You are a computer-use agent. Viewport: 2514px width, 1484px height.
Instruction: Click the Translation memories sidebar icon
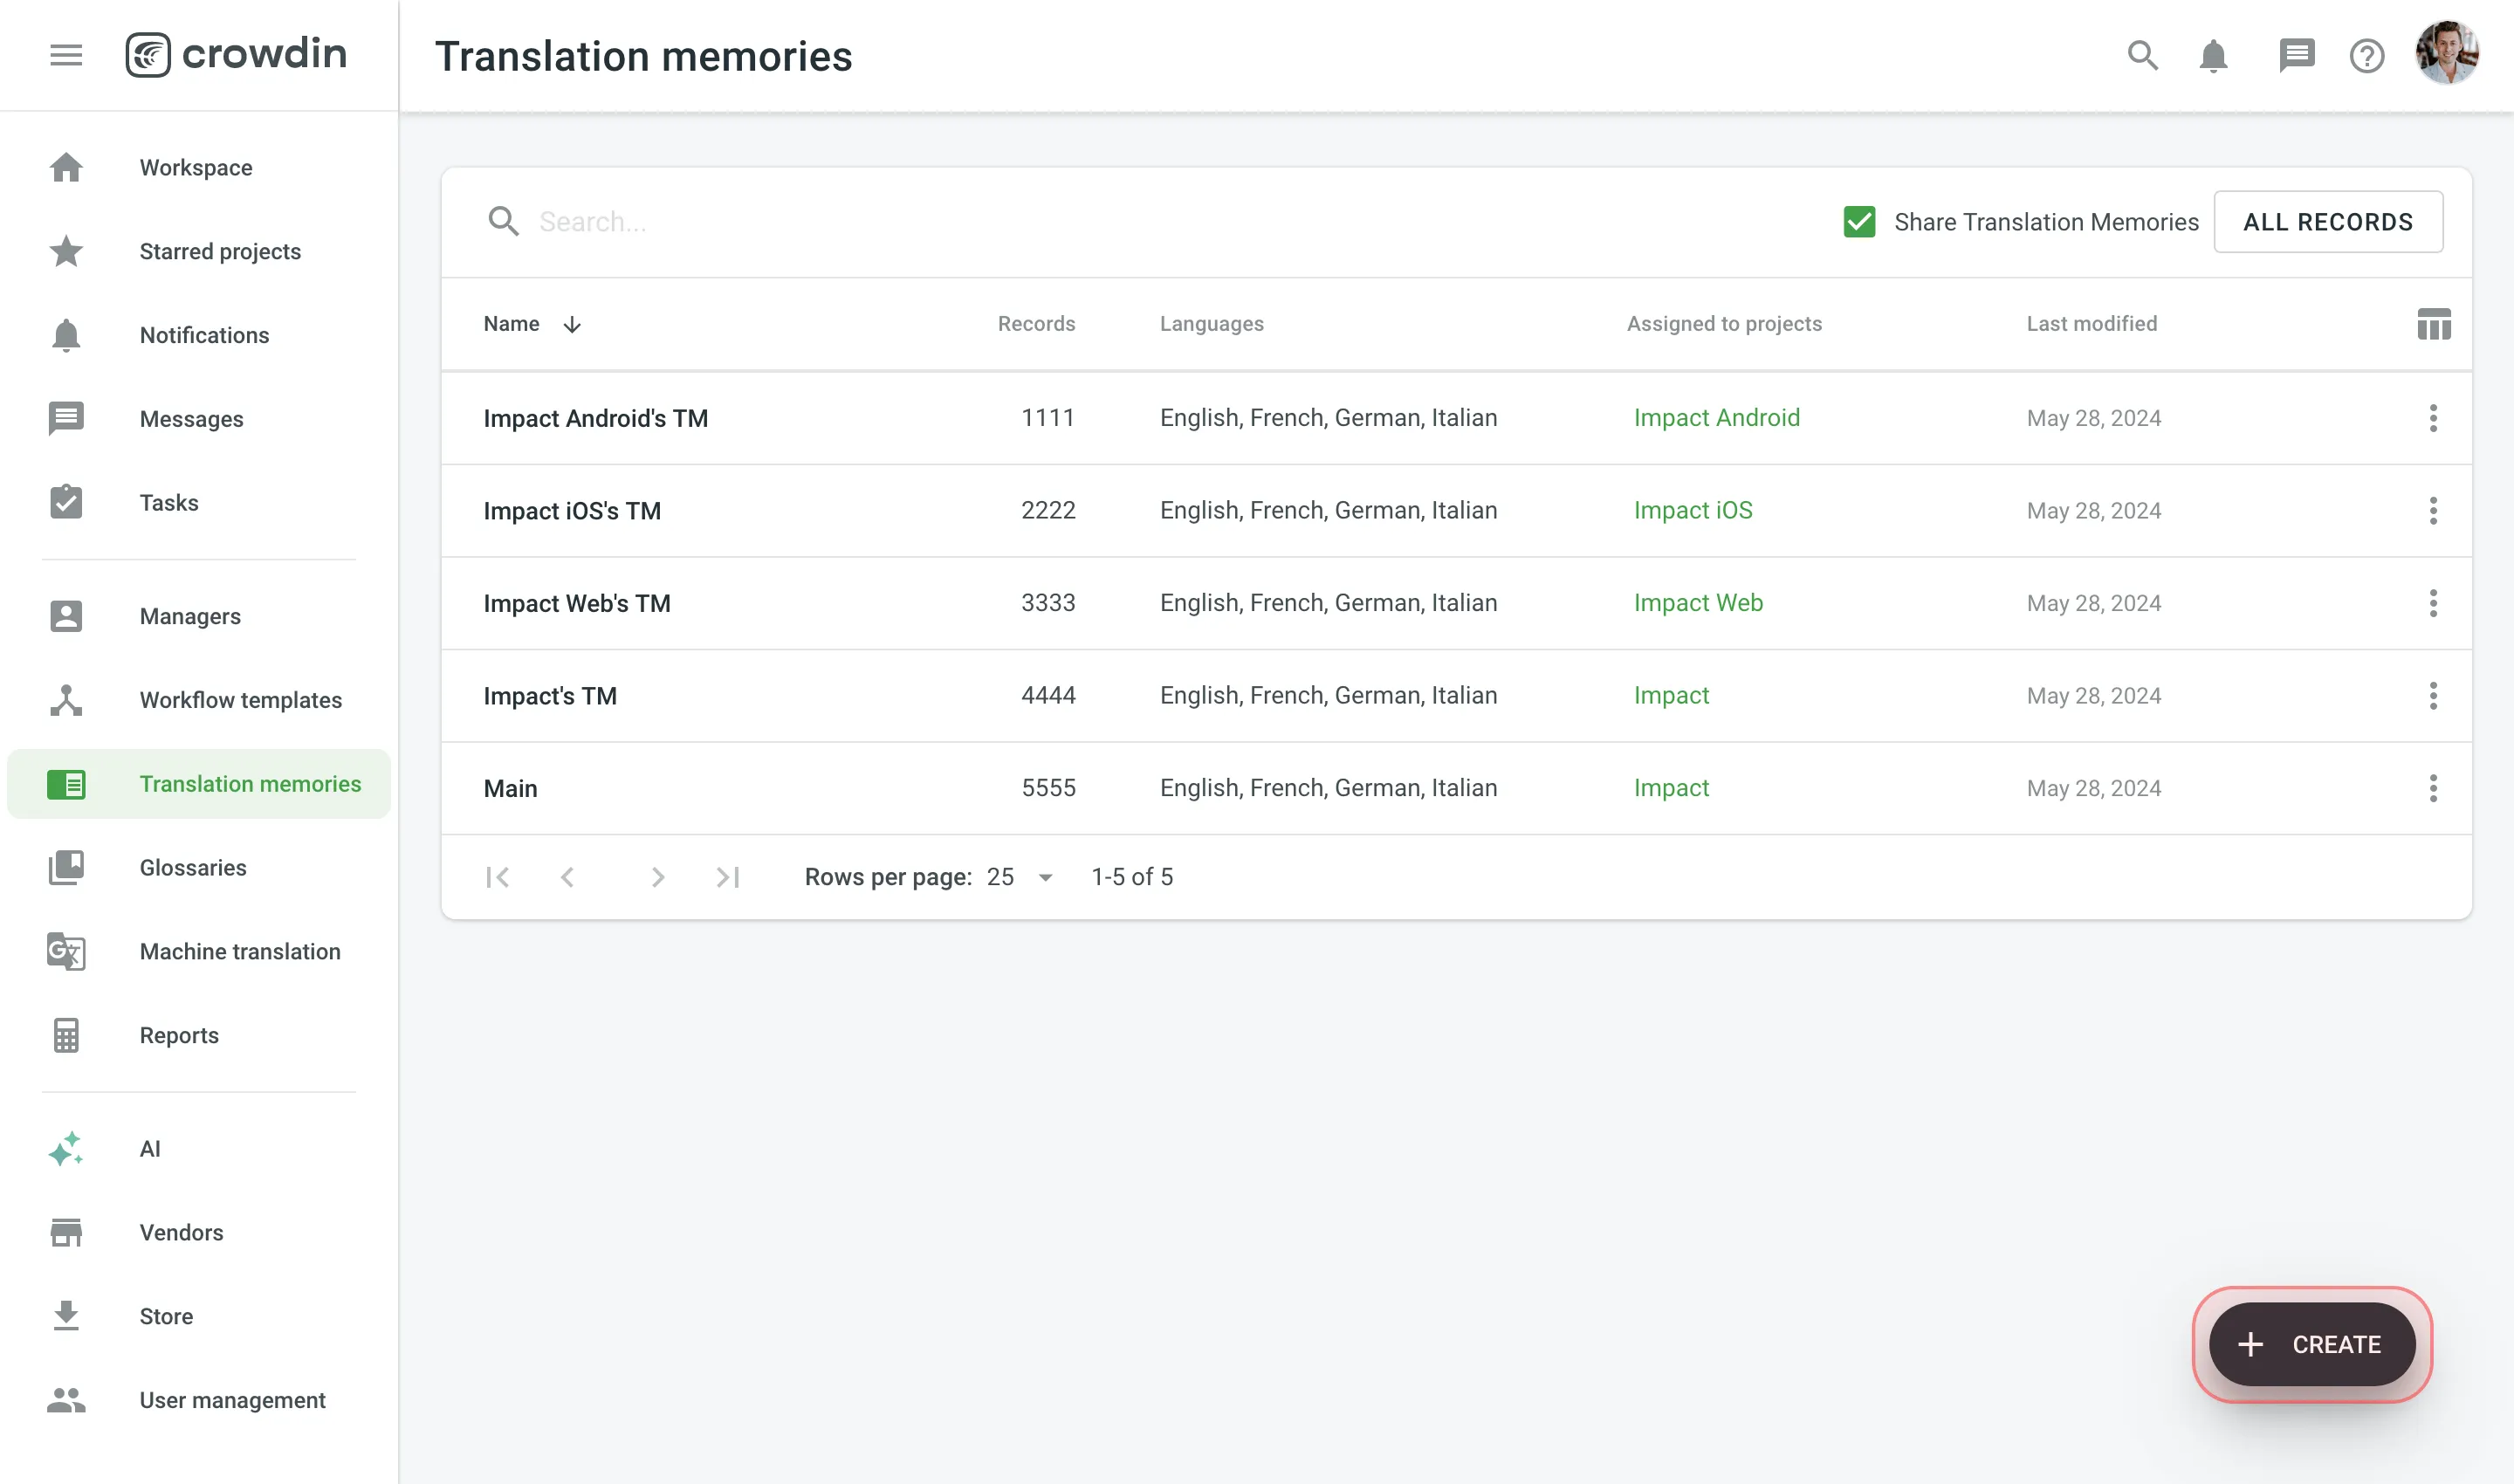pos(66,784)
